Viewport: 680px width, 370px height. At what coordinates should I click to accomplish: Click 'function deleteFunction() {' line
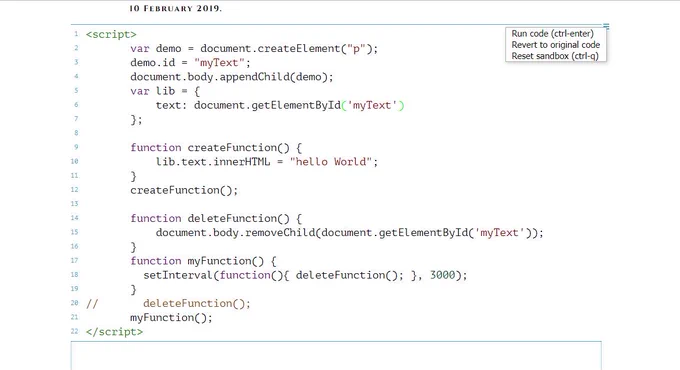216,219
